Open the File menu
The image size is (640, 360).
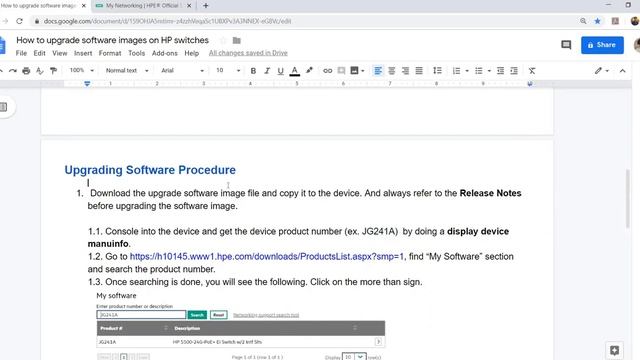pos(21,53)
